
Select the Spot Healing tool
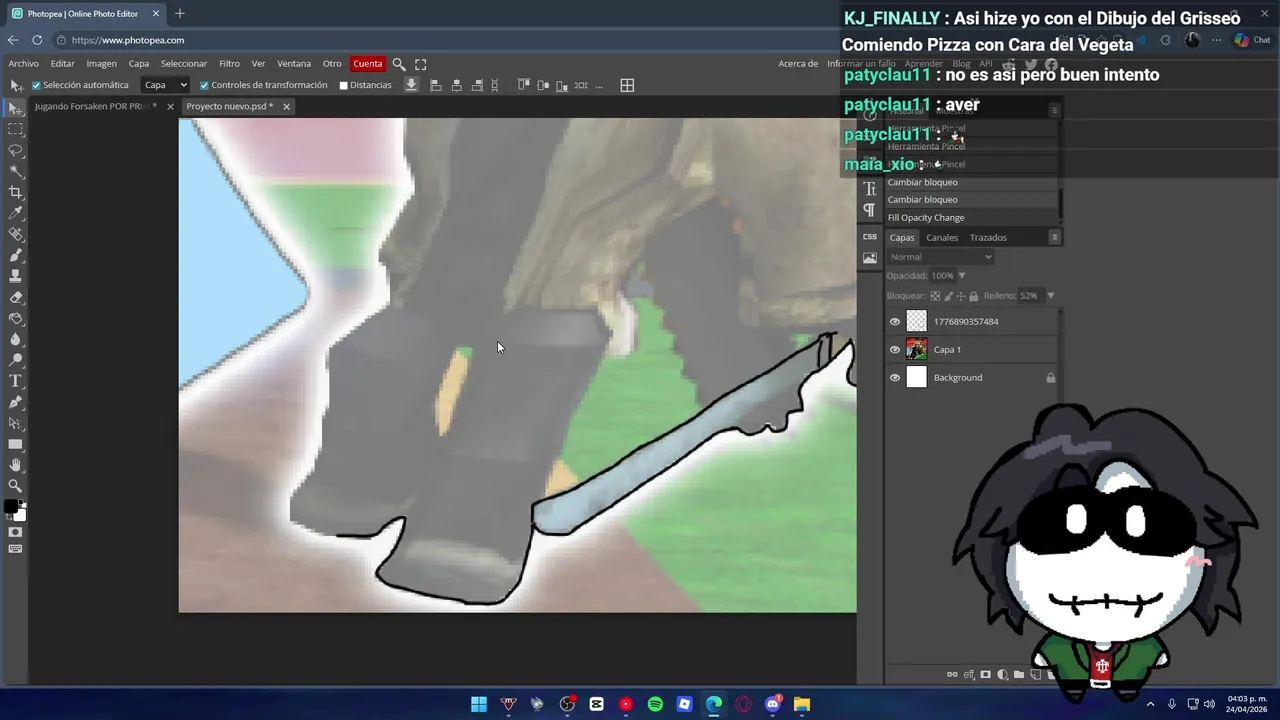coord(15,234)
